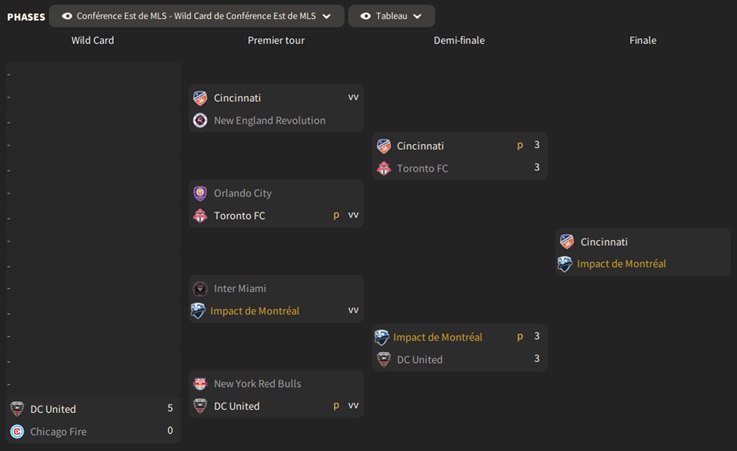This screenshot has width=737, height=451.
Task: Open DC United in Wild Card match
Action: pyautogui.click(x=53, y=409)
